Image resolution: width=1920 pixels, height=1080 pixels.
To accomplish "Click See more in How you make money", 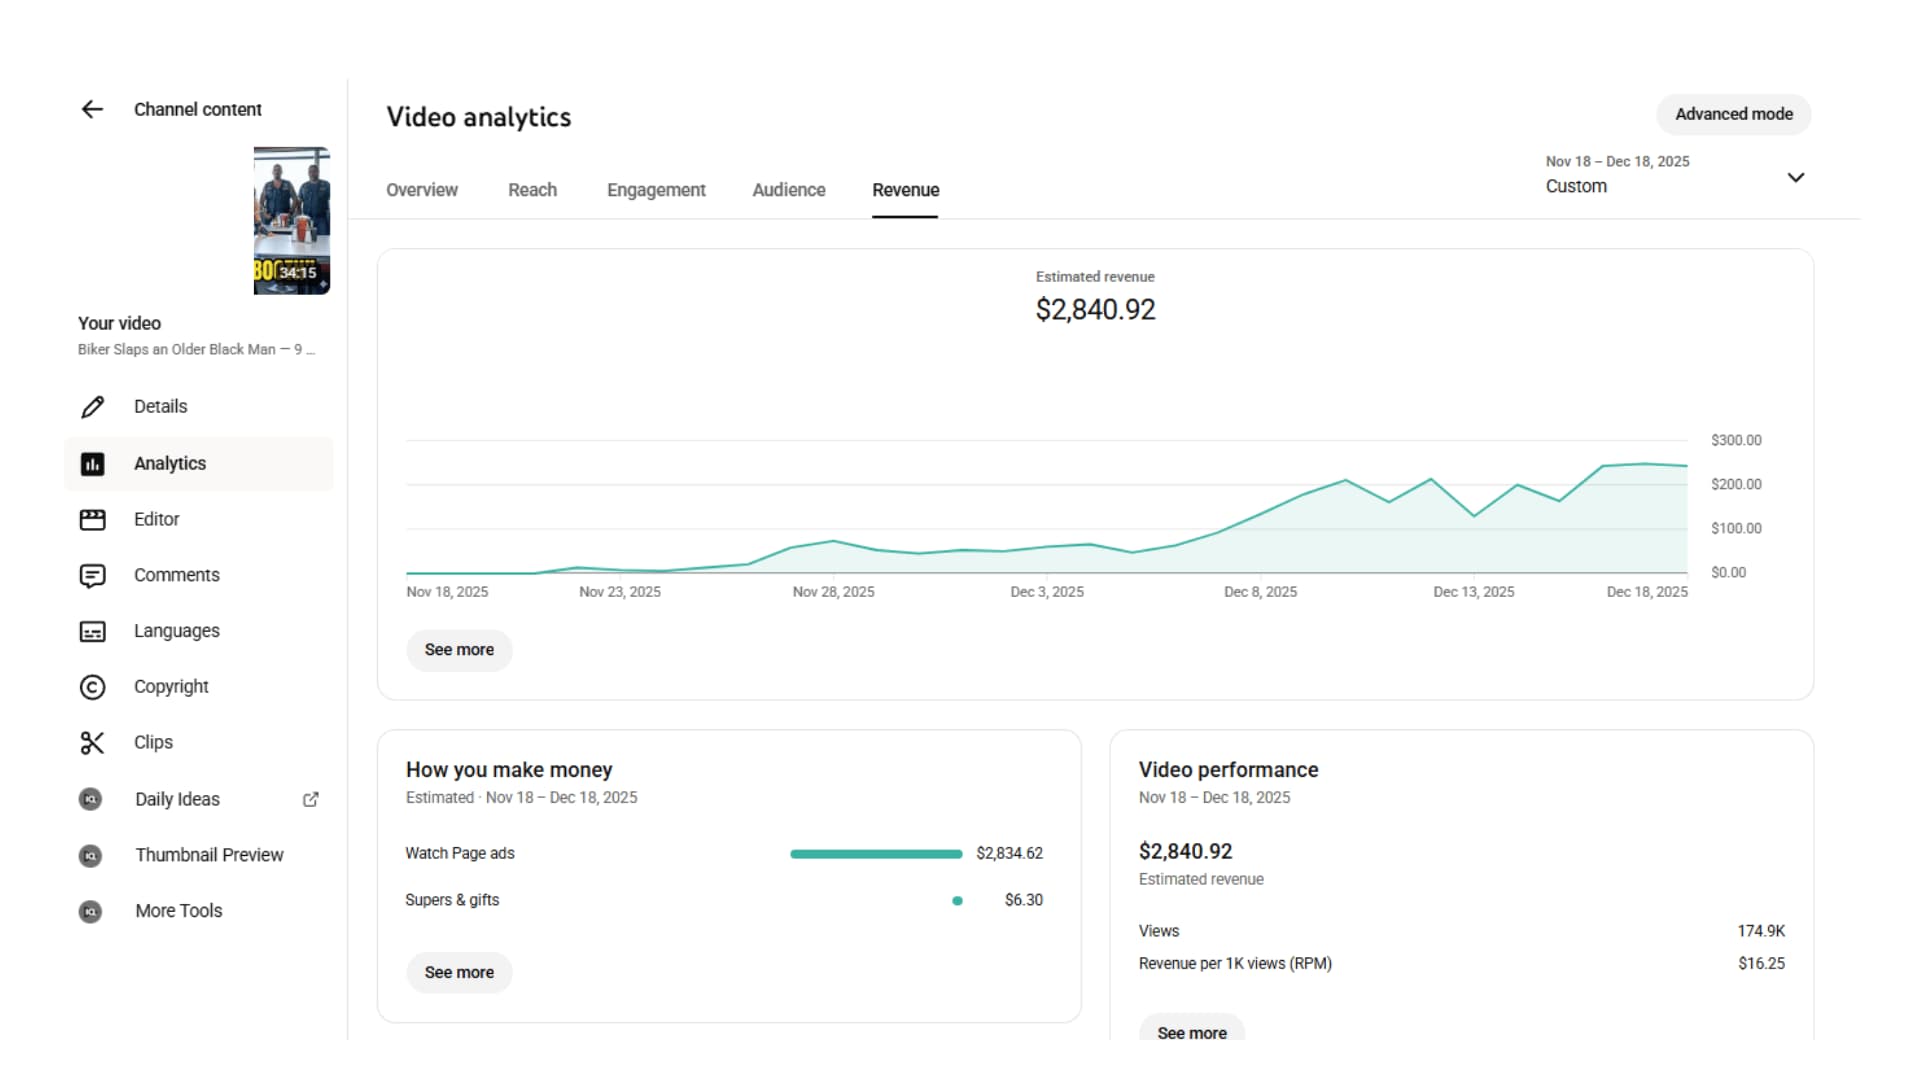I will 459,973.
